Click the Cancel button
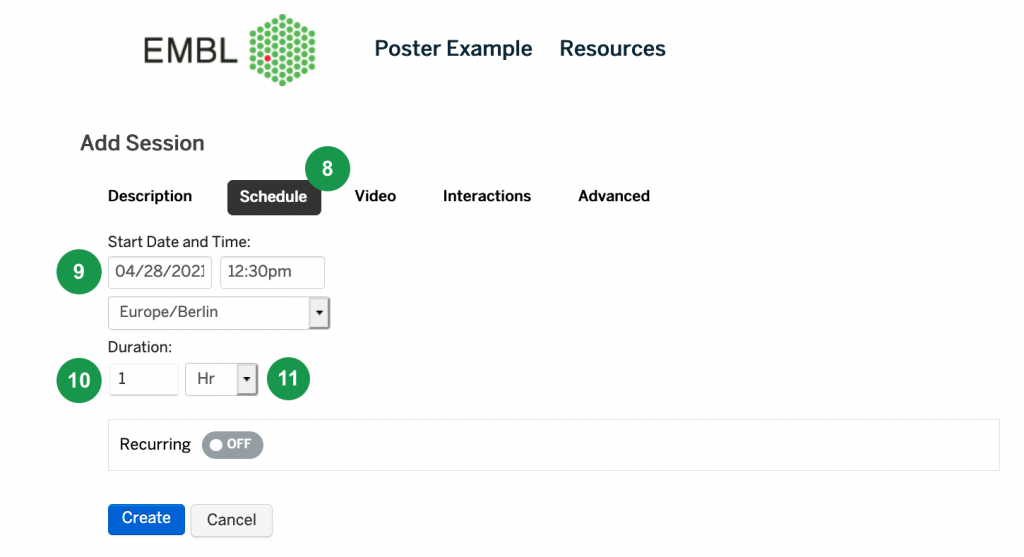Image resolution: width=1024 pixels, height=557 pixels. click(232, 520)
